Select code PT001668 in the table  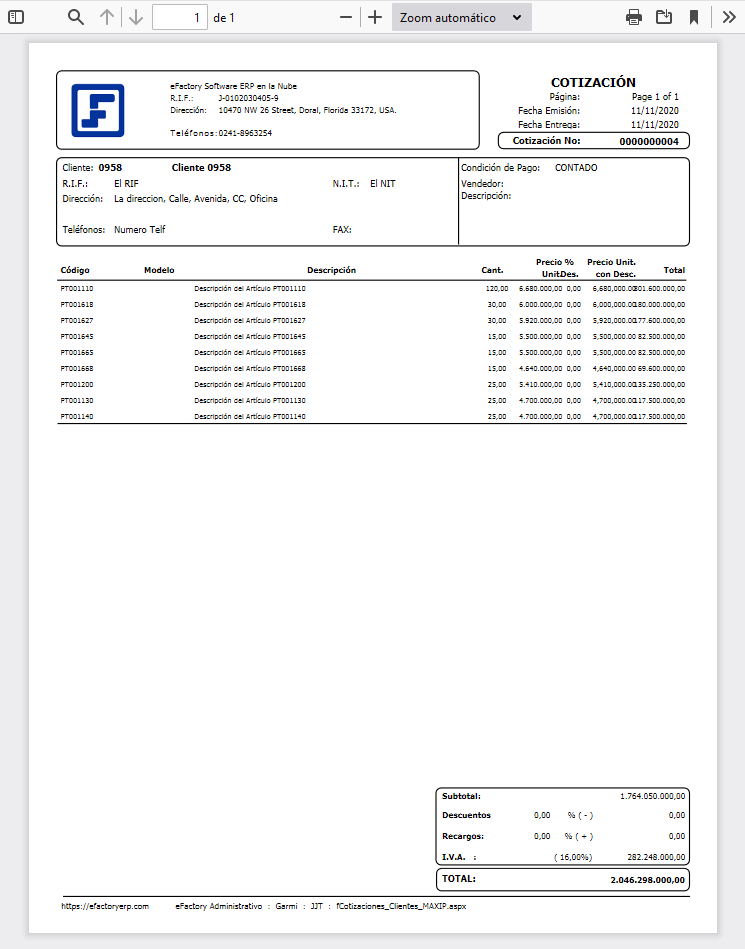point(77,369)
